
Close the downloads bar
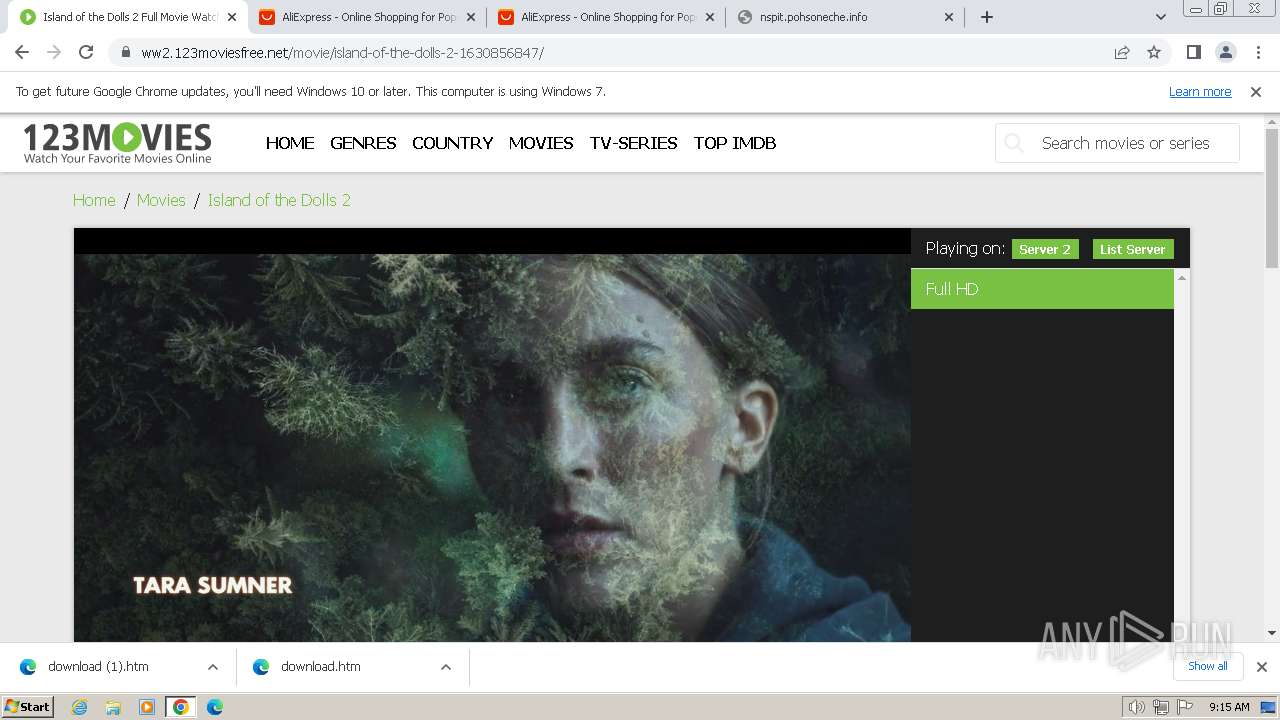tap(1261, 667)
